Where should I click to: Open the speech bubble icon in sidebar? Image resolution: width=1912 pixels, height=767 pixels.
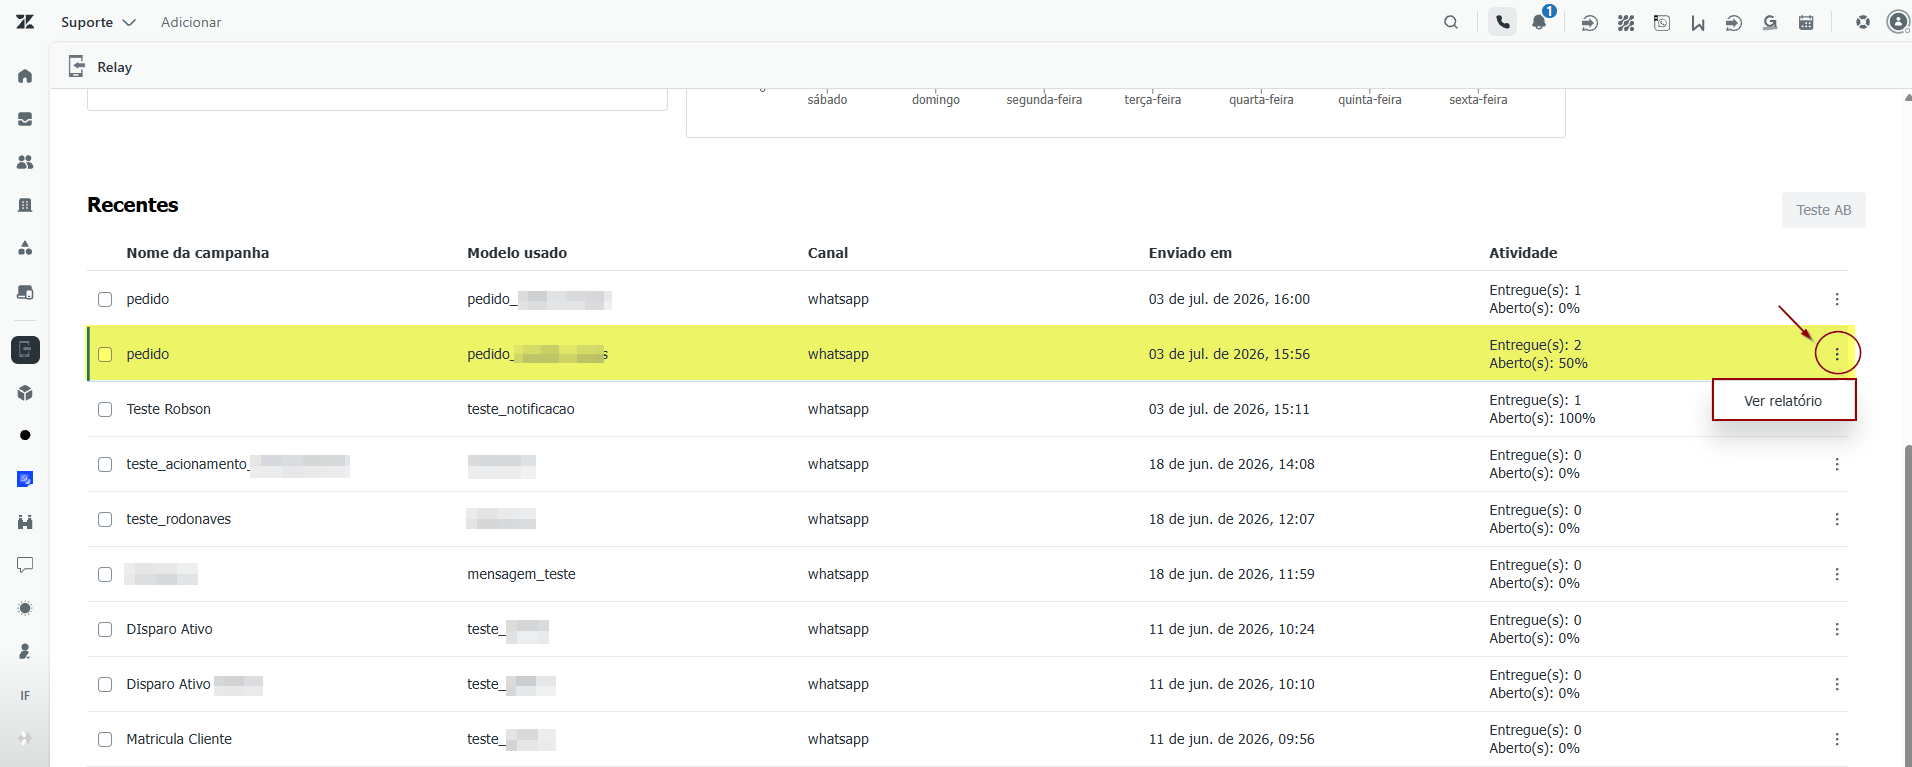[x=25, y=565]
